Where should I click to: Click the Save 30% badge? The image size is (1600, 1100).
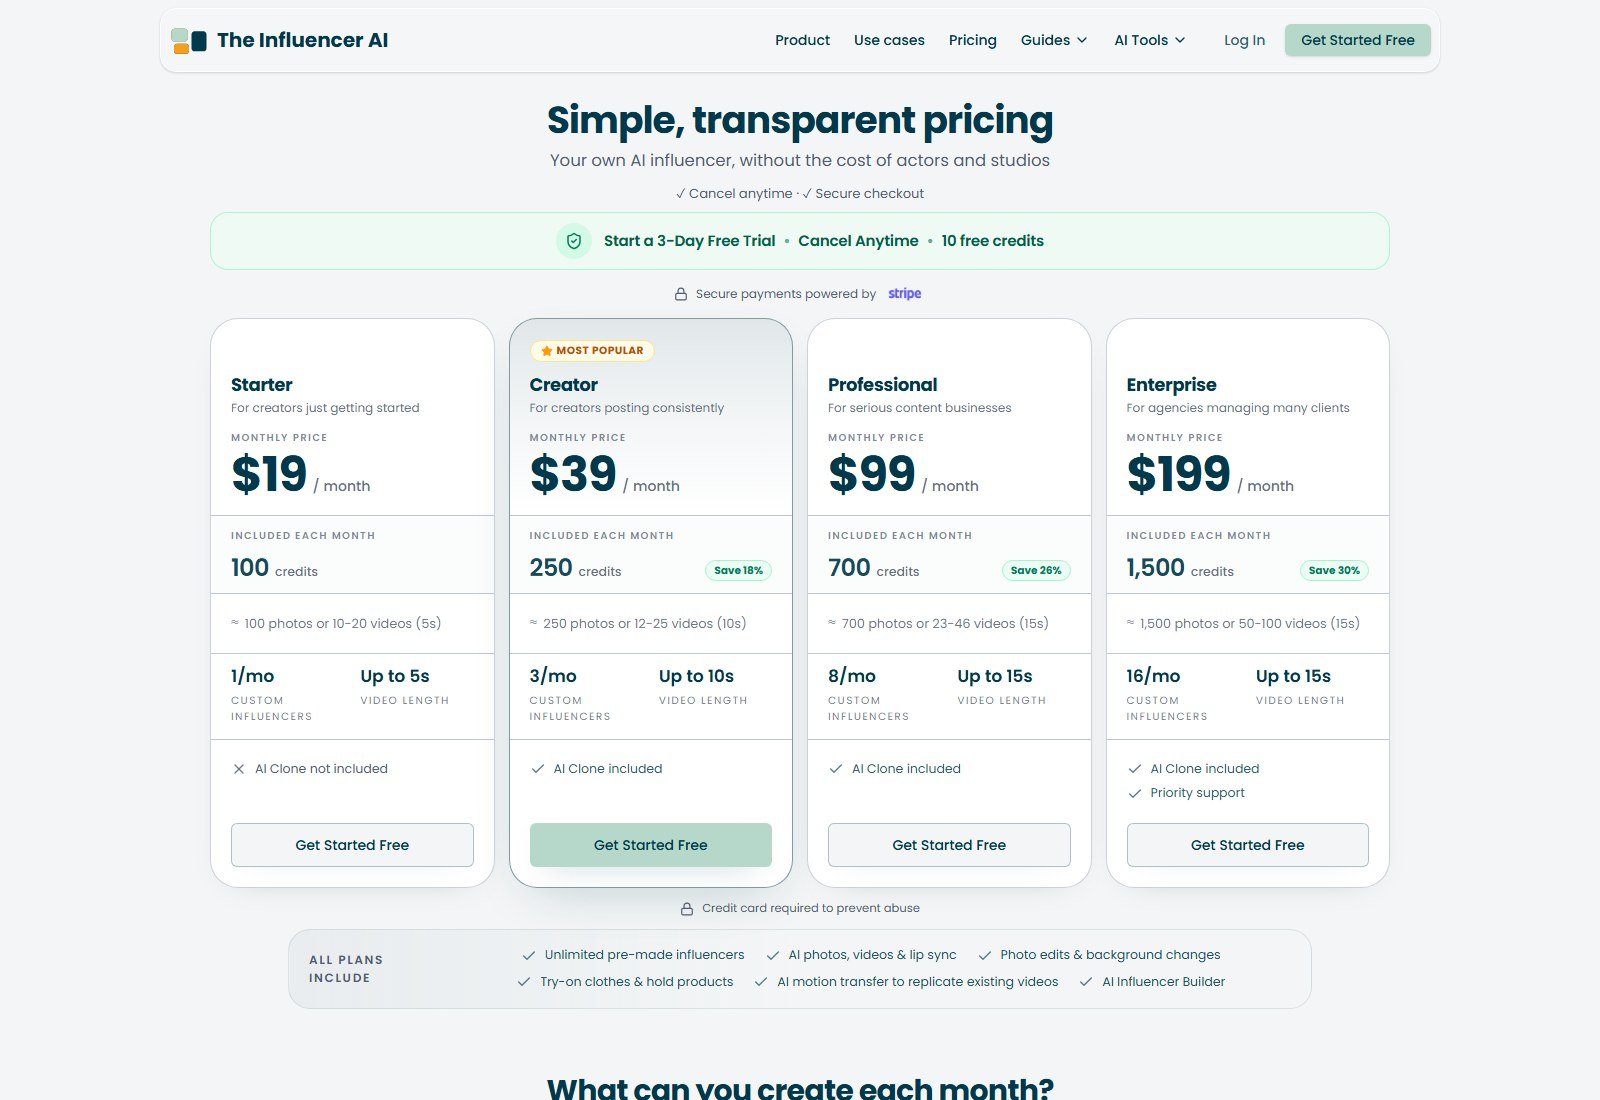1335,570
